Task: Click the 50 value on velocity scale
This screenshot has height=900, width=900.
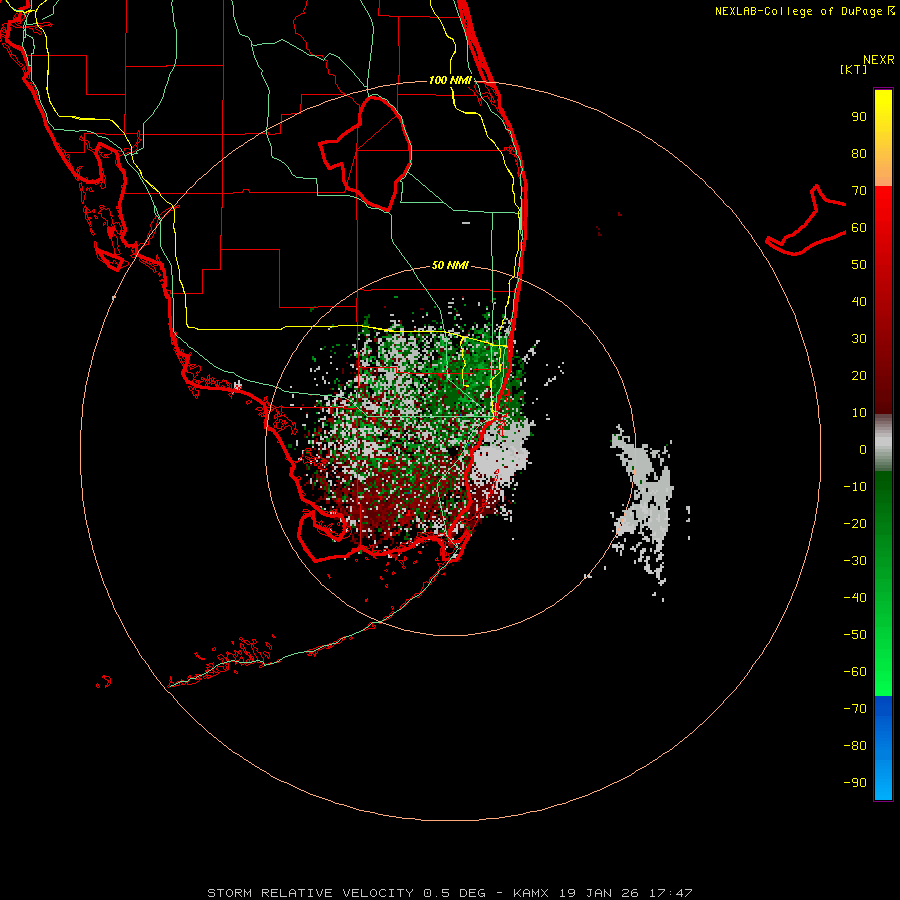Action: click(859, 265)
